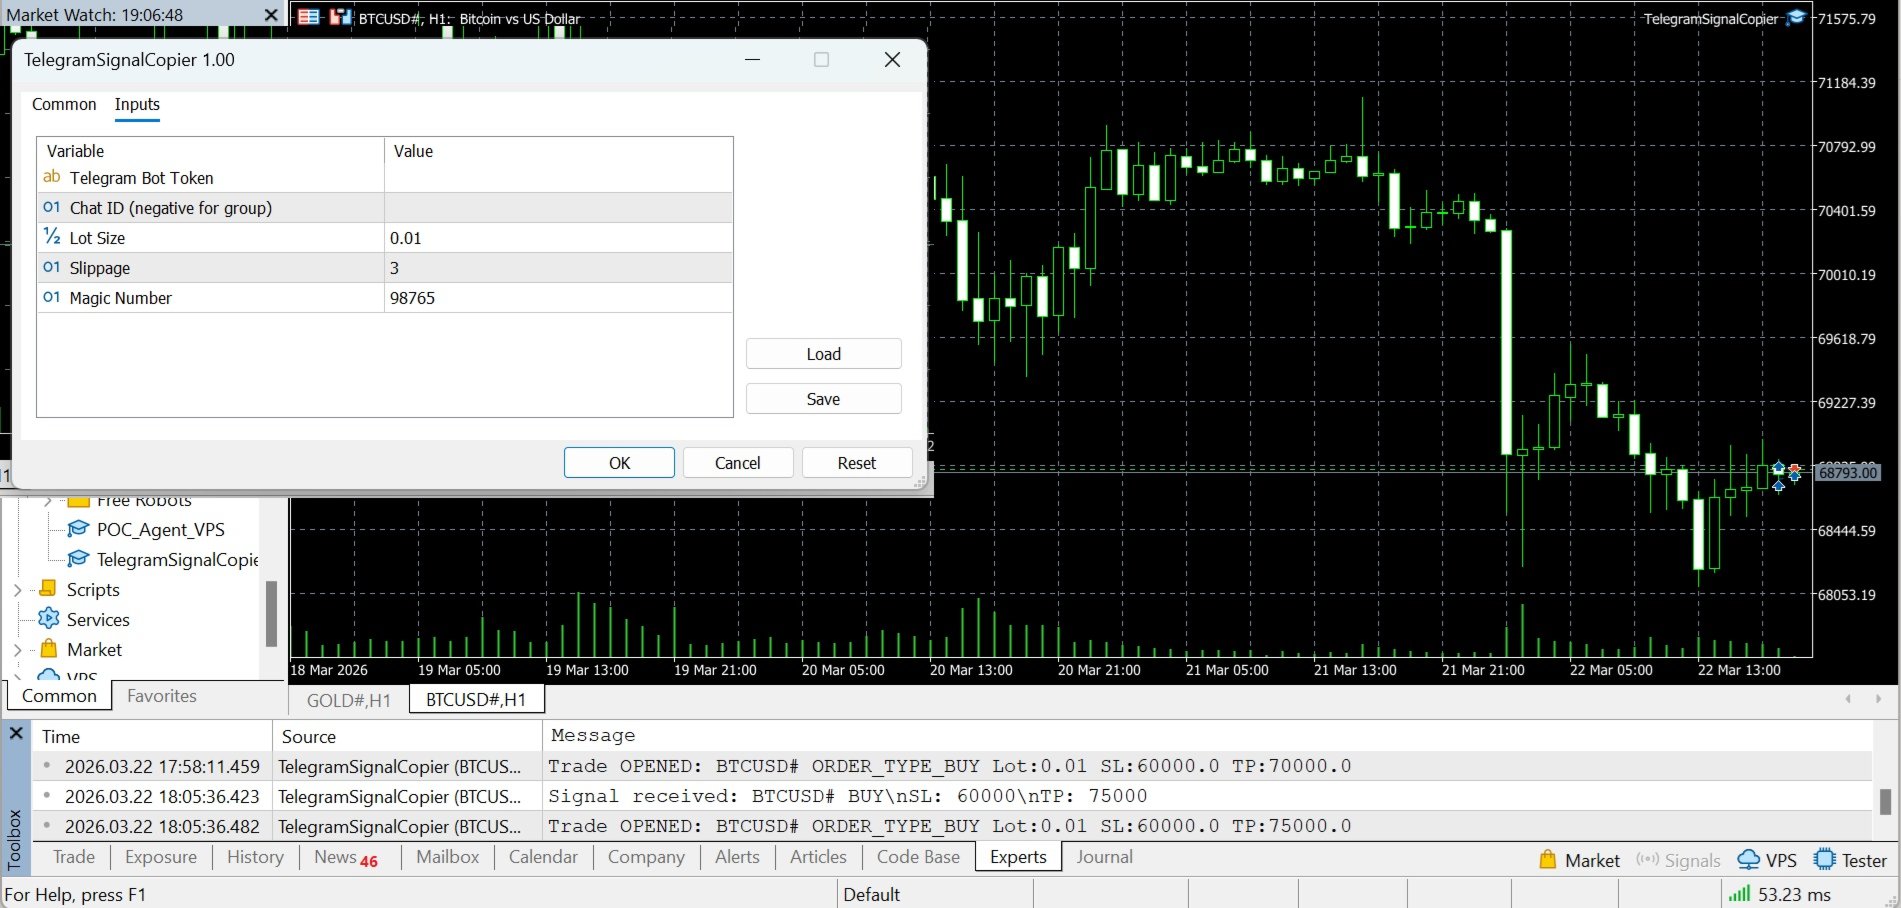
Task: Open the Calendar tab in Toolbox
Action: 543,857
